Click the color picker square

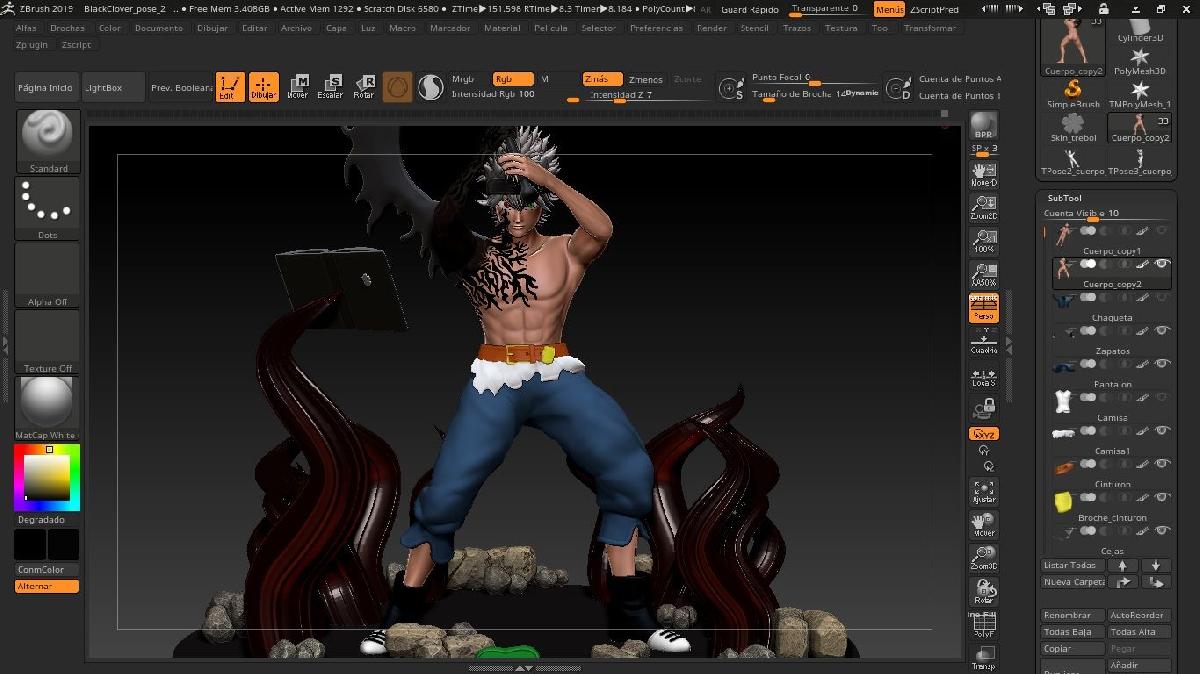coord(47,479)
